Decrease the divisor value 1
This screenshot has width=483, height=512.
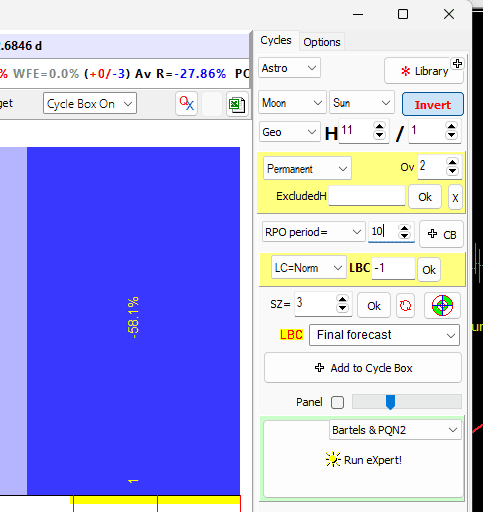[451, 135]
